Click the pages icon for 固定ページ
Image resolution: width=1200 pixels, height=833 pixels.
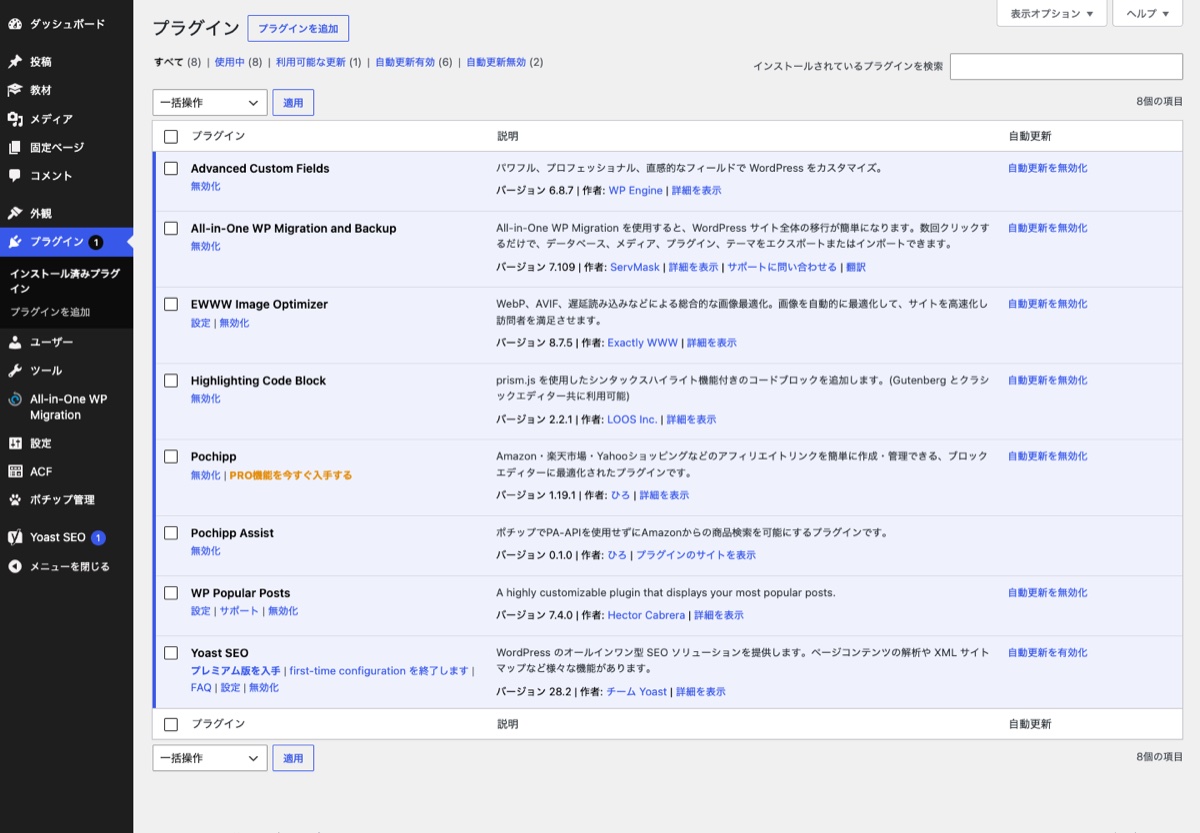pos(15,147)
